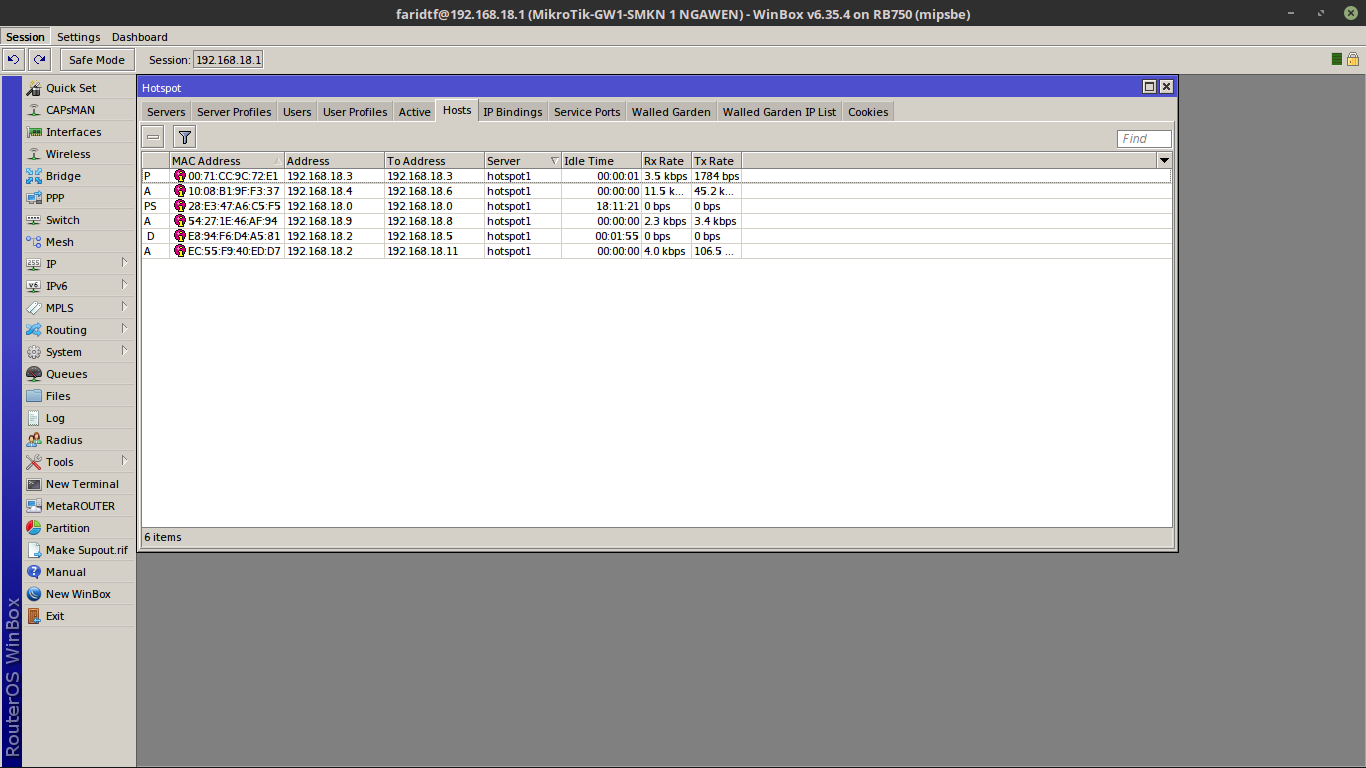Open MetaROUTER menu
This screenshot has height=768, width=1366.
point(78,506)
